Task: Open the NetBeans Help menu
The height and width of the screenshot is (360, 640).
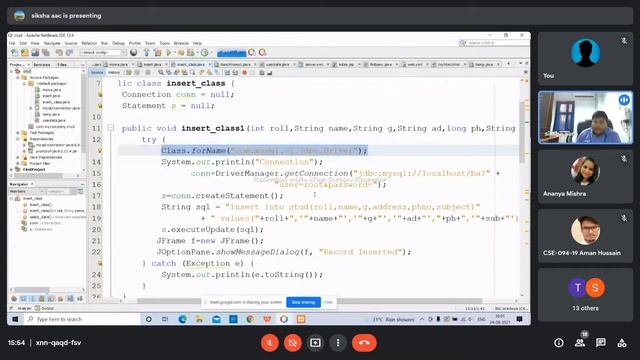Action: click(197, 43)
